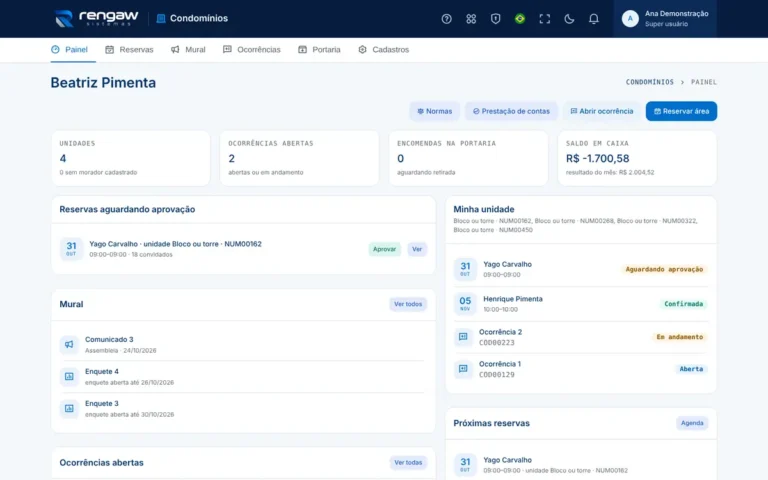
Task: Click the shield security icon
Action: 495,19
